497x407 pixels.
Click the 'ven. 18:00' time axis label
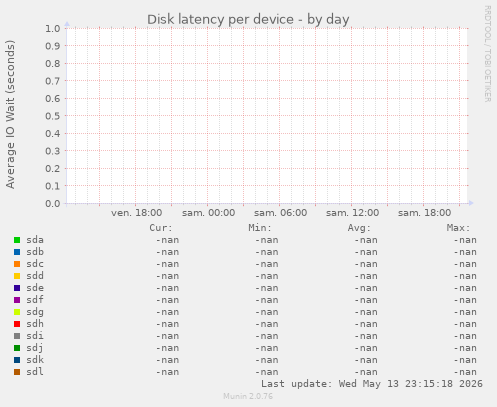(x=137, y=213)
